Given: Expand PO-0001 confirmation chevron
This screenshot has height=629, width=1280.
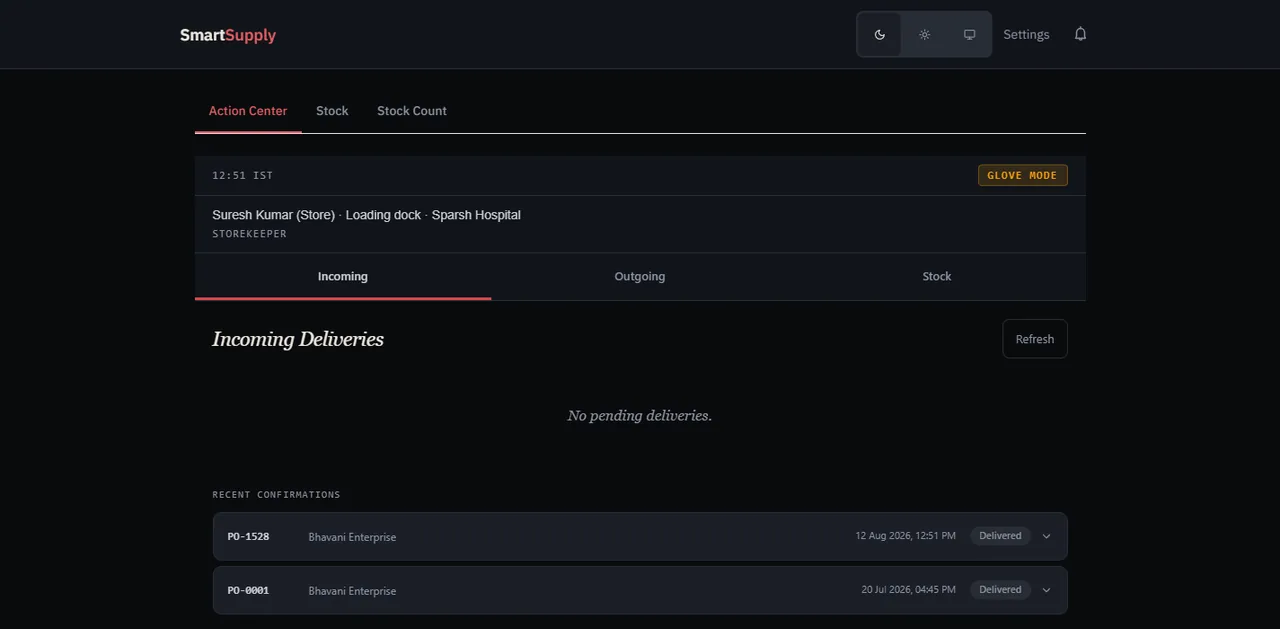Looking at the screenshot, I should pyautogui.click(x=1047, y=590).
